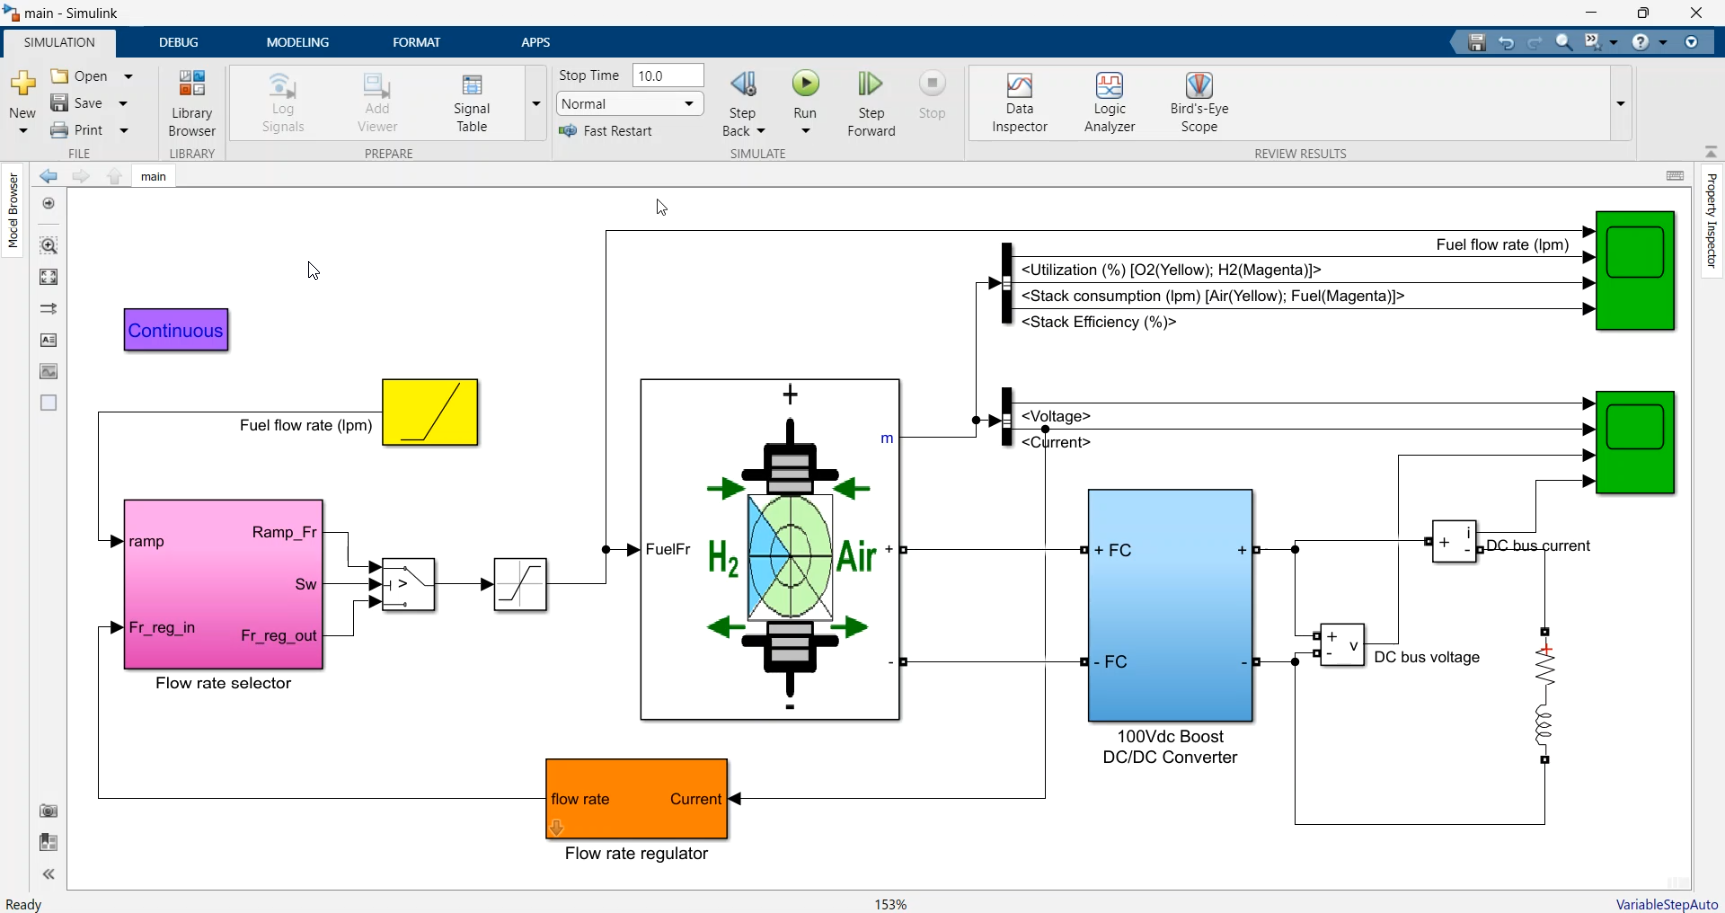Open Bird's-Eye Scope

(x=1199, y=103)
